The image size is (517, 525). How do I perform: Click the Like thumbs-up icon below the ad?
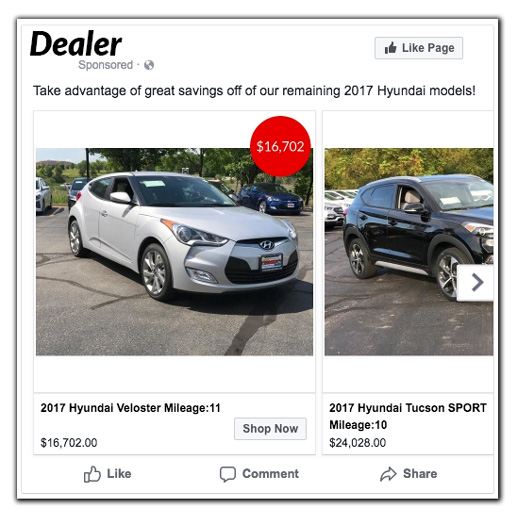click(92, 474)
